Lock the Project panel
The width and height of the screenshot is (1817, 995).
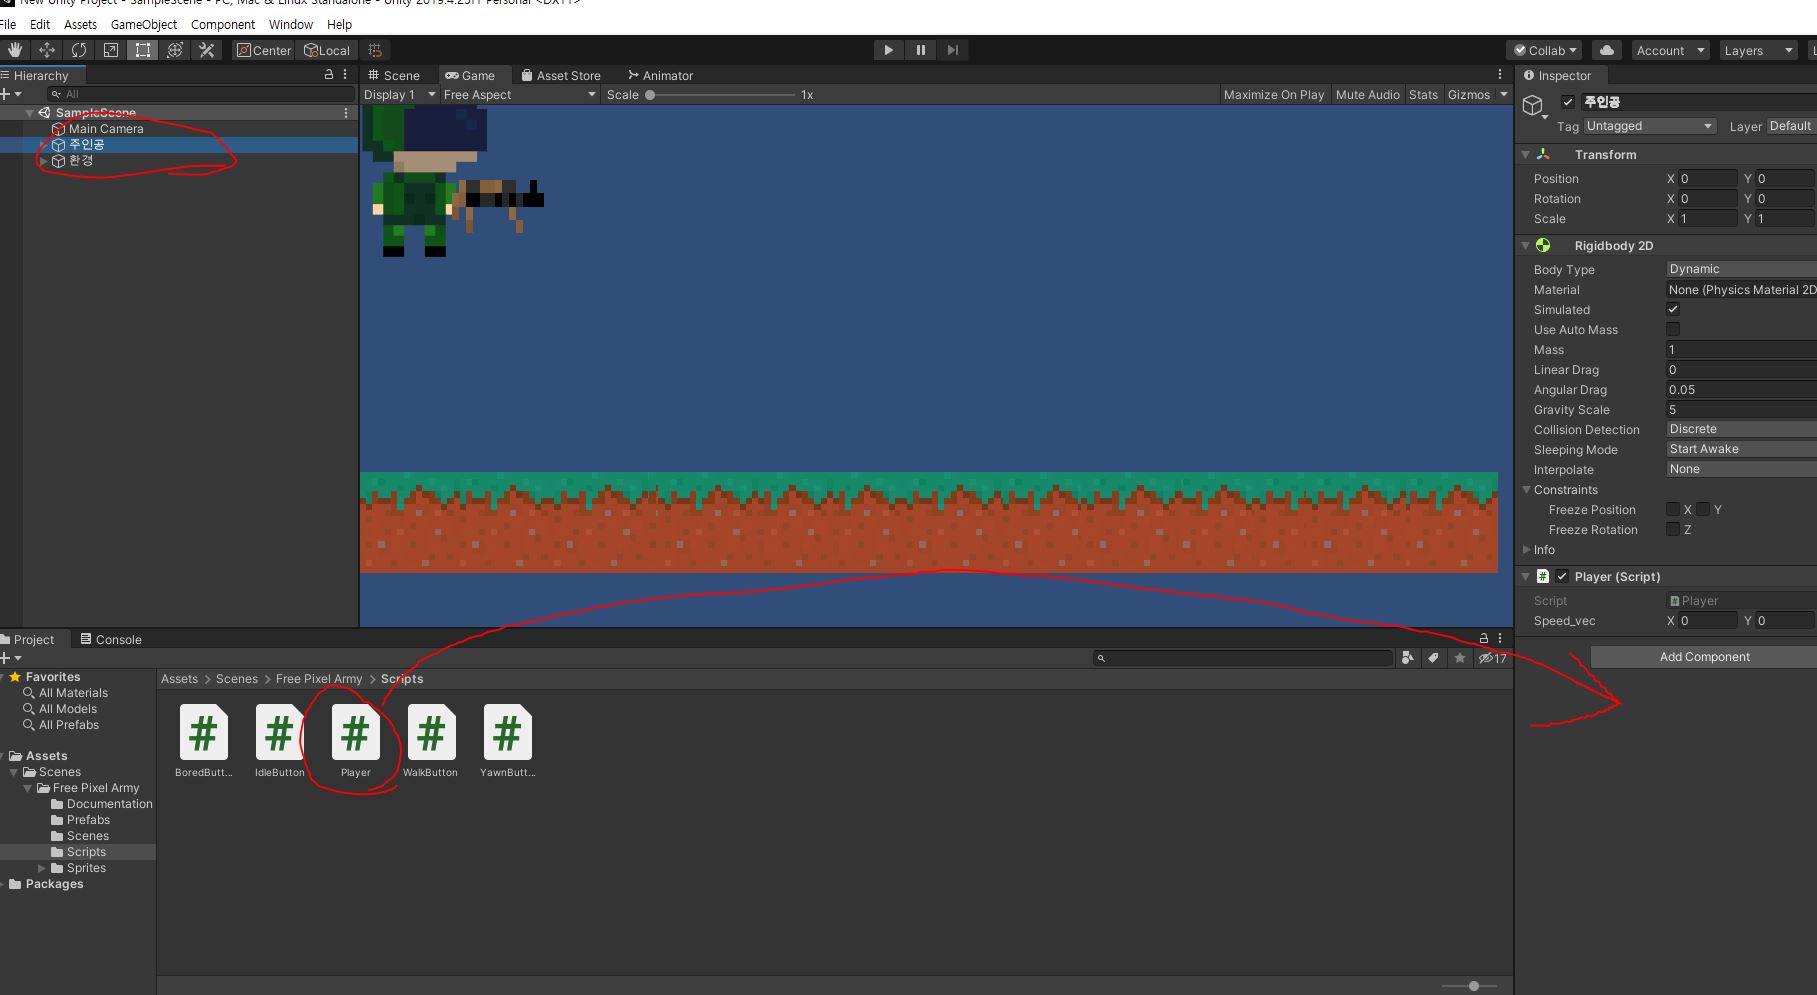click(1484, 638)
